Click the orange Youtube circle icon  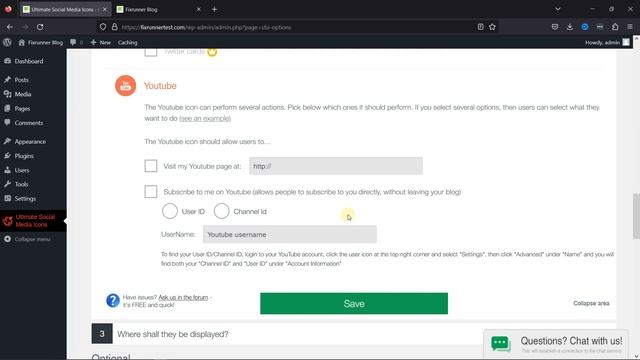tap(125, 86)
